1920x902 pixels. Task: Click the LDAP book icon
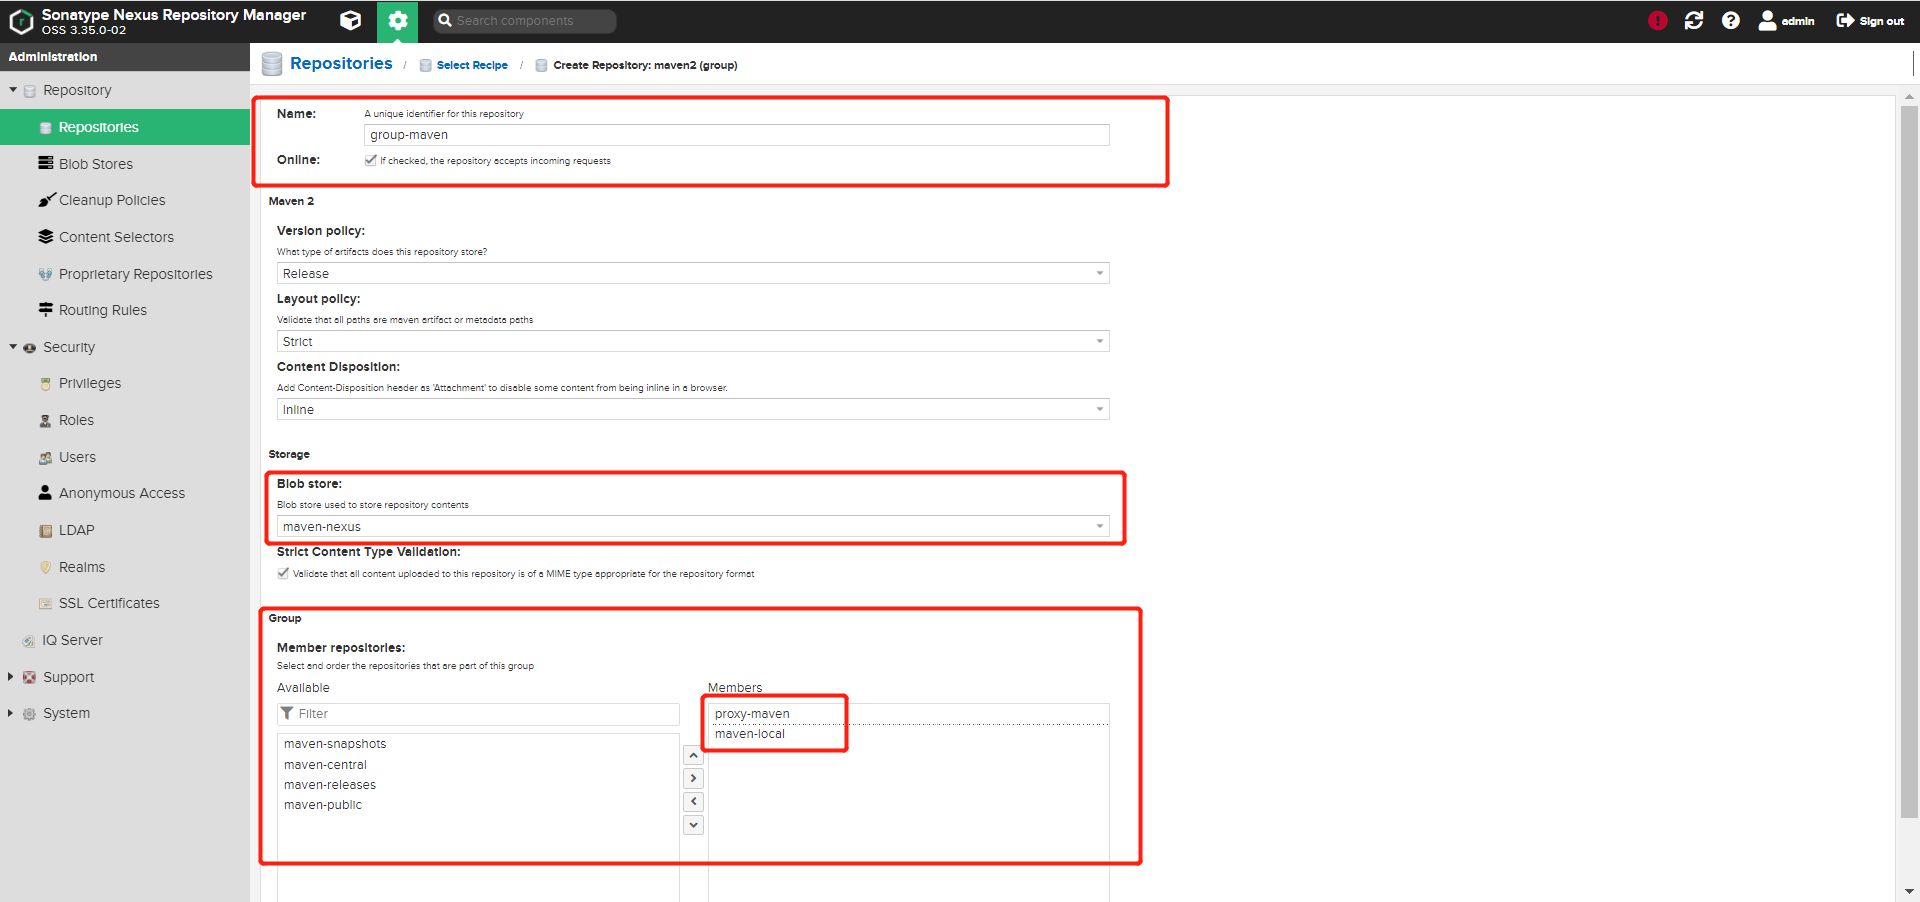(x=46, y=530)
